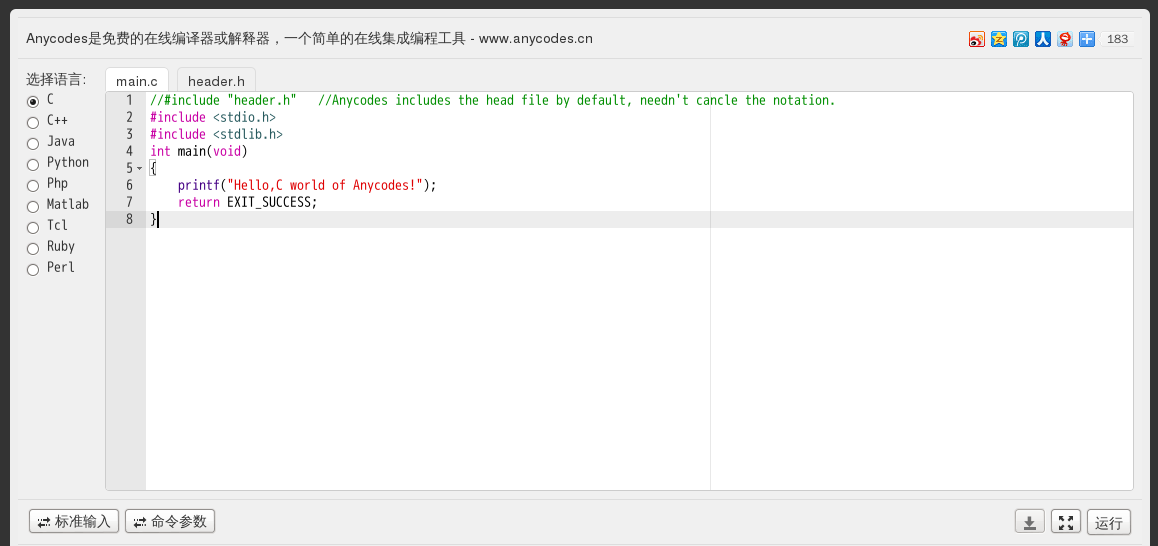Place cursor after closing brace on line 8
This screenshot has width=1158, height=546.
pos(157,219)
